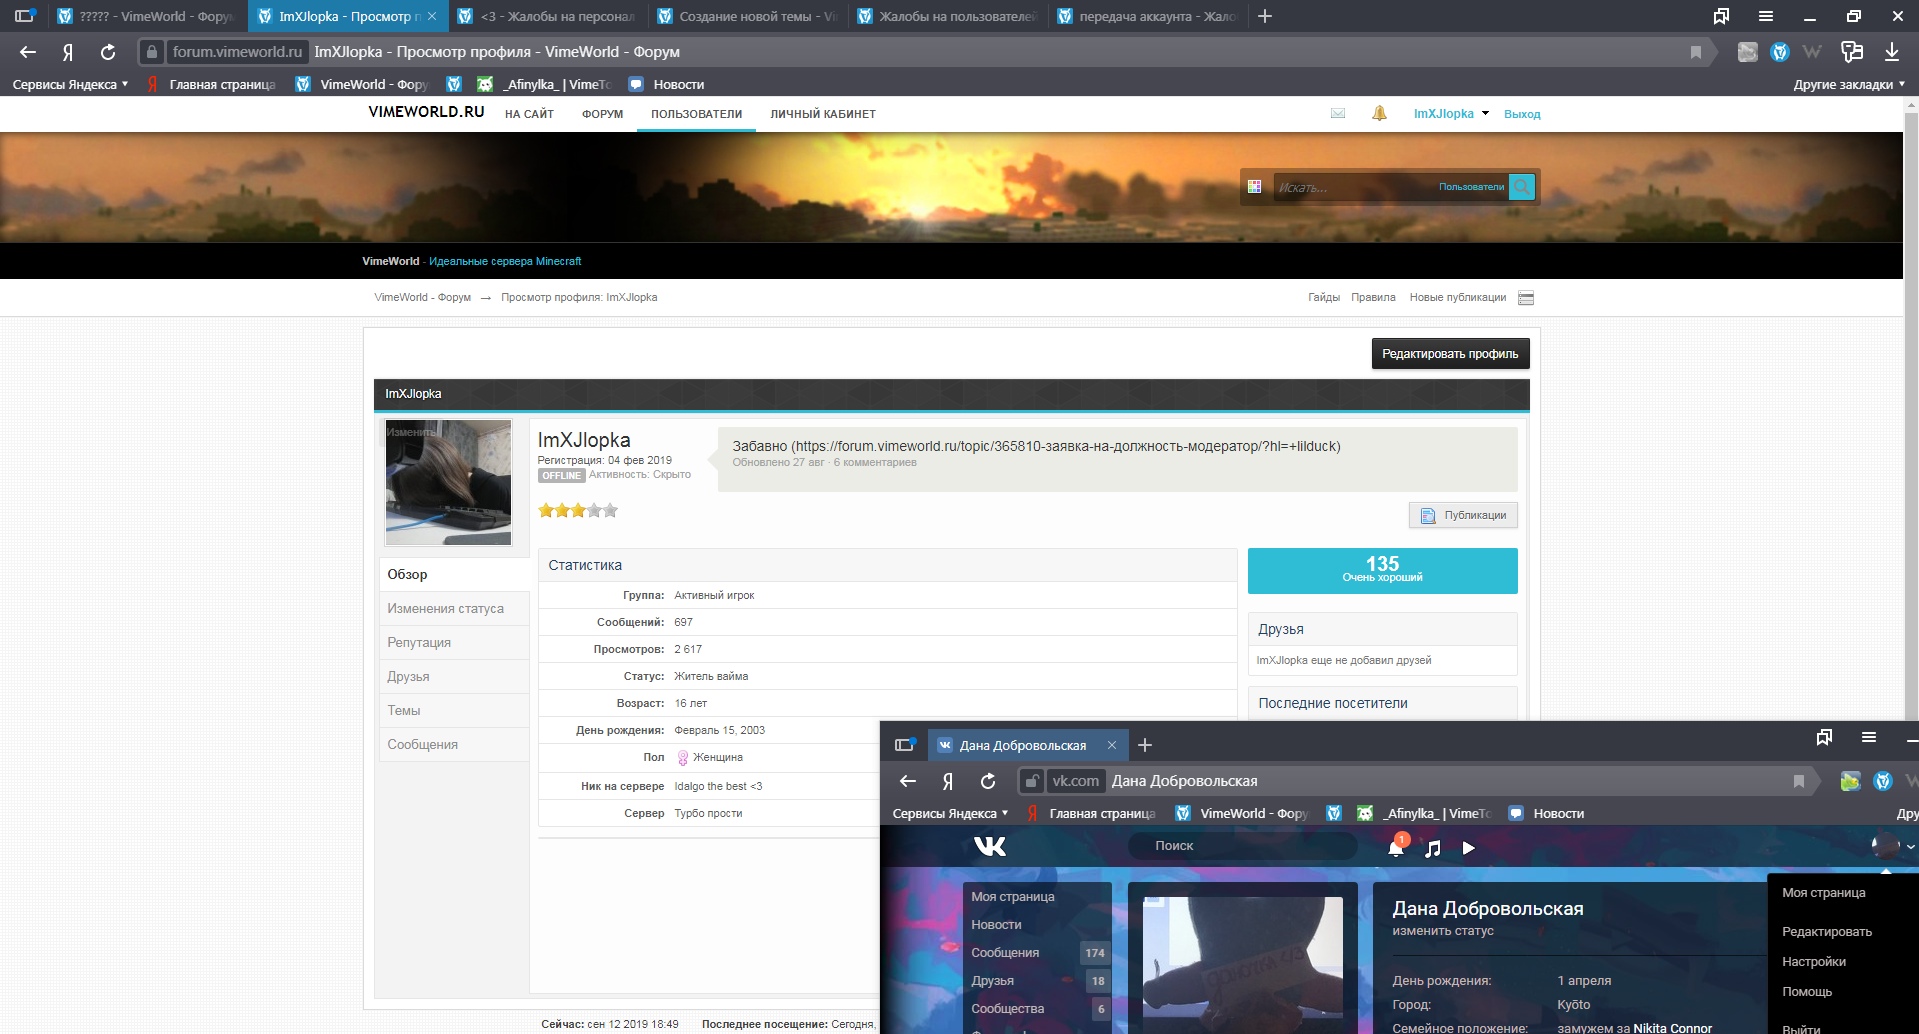
Task: Open the Гайды link
Action: (x=1323, y=298)
